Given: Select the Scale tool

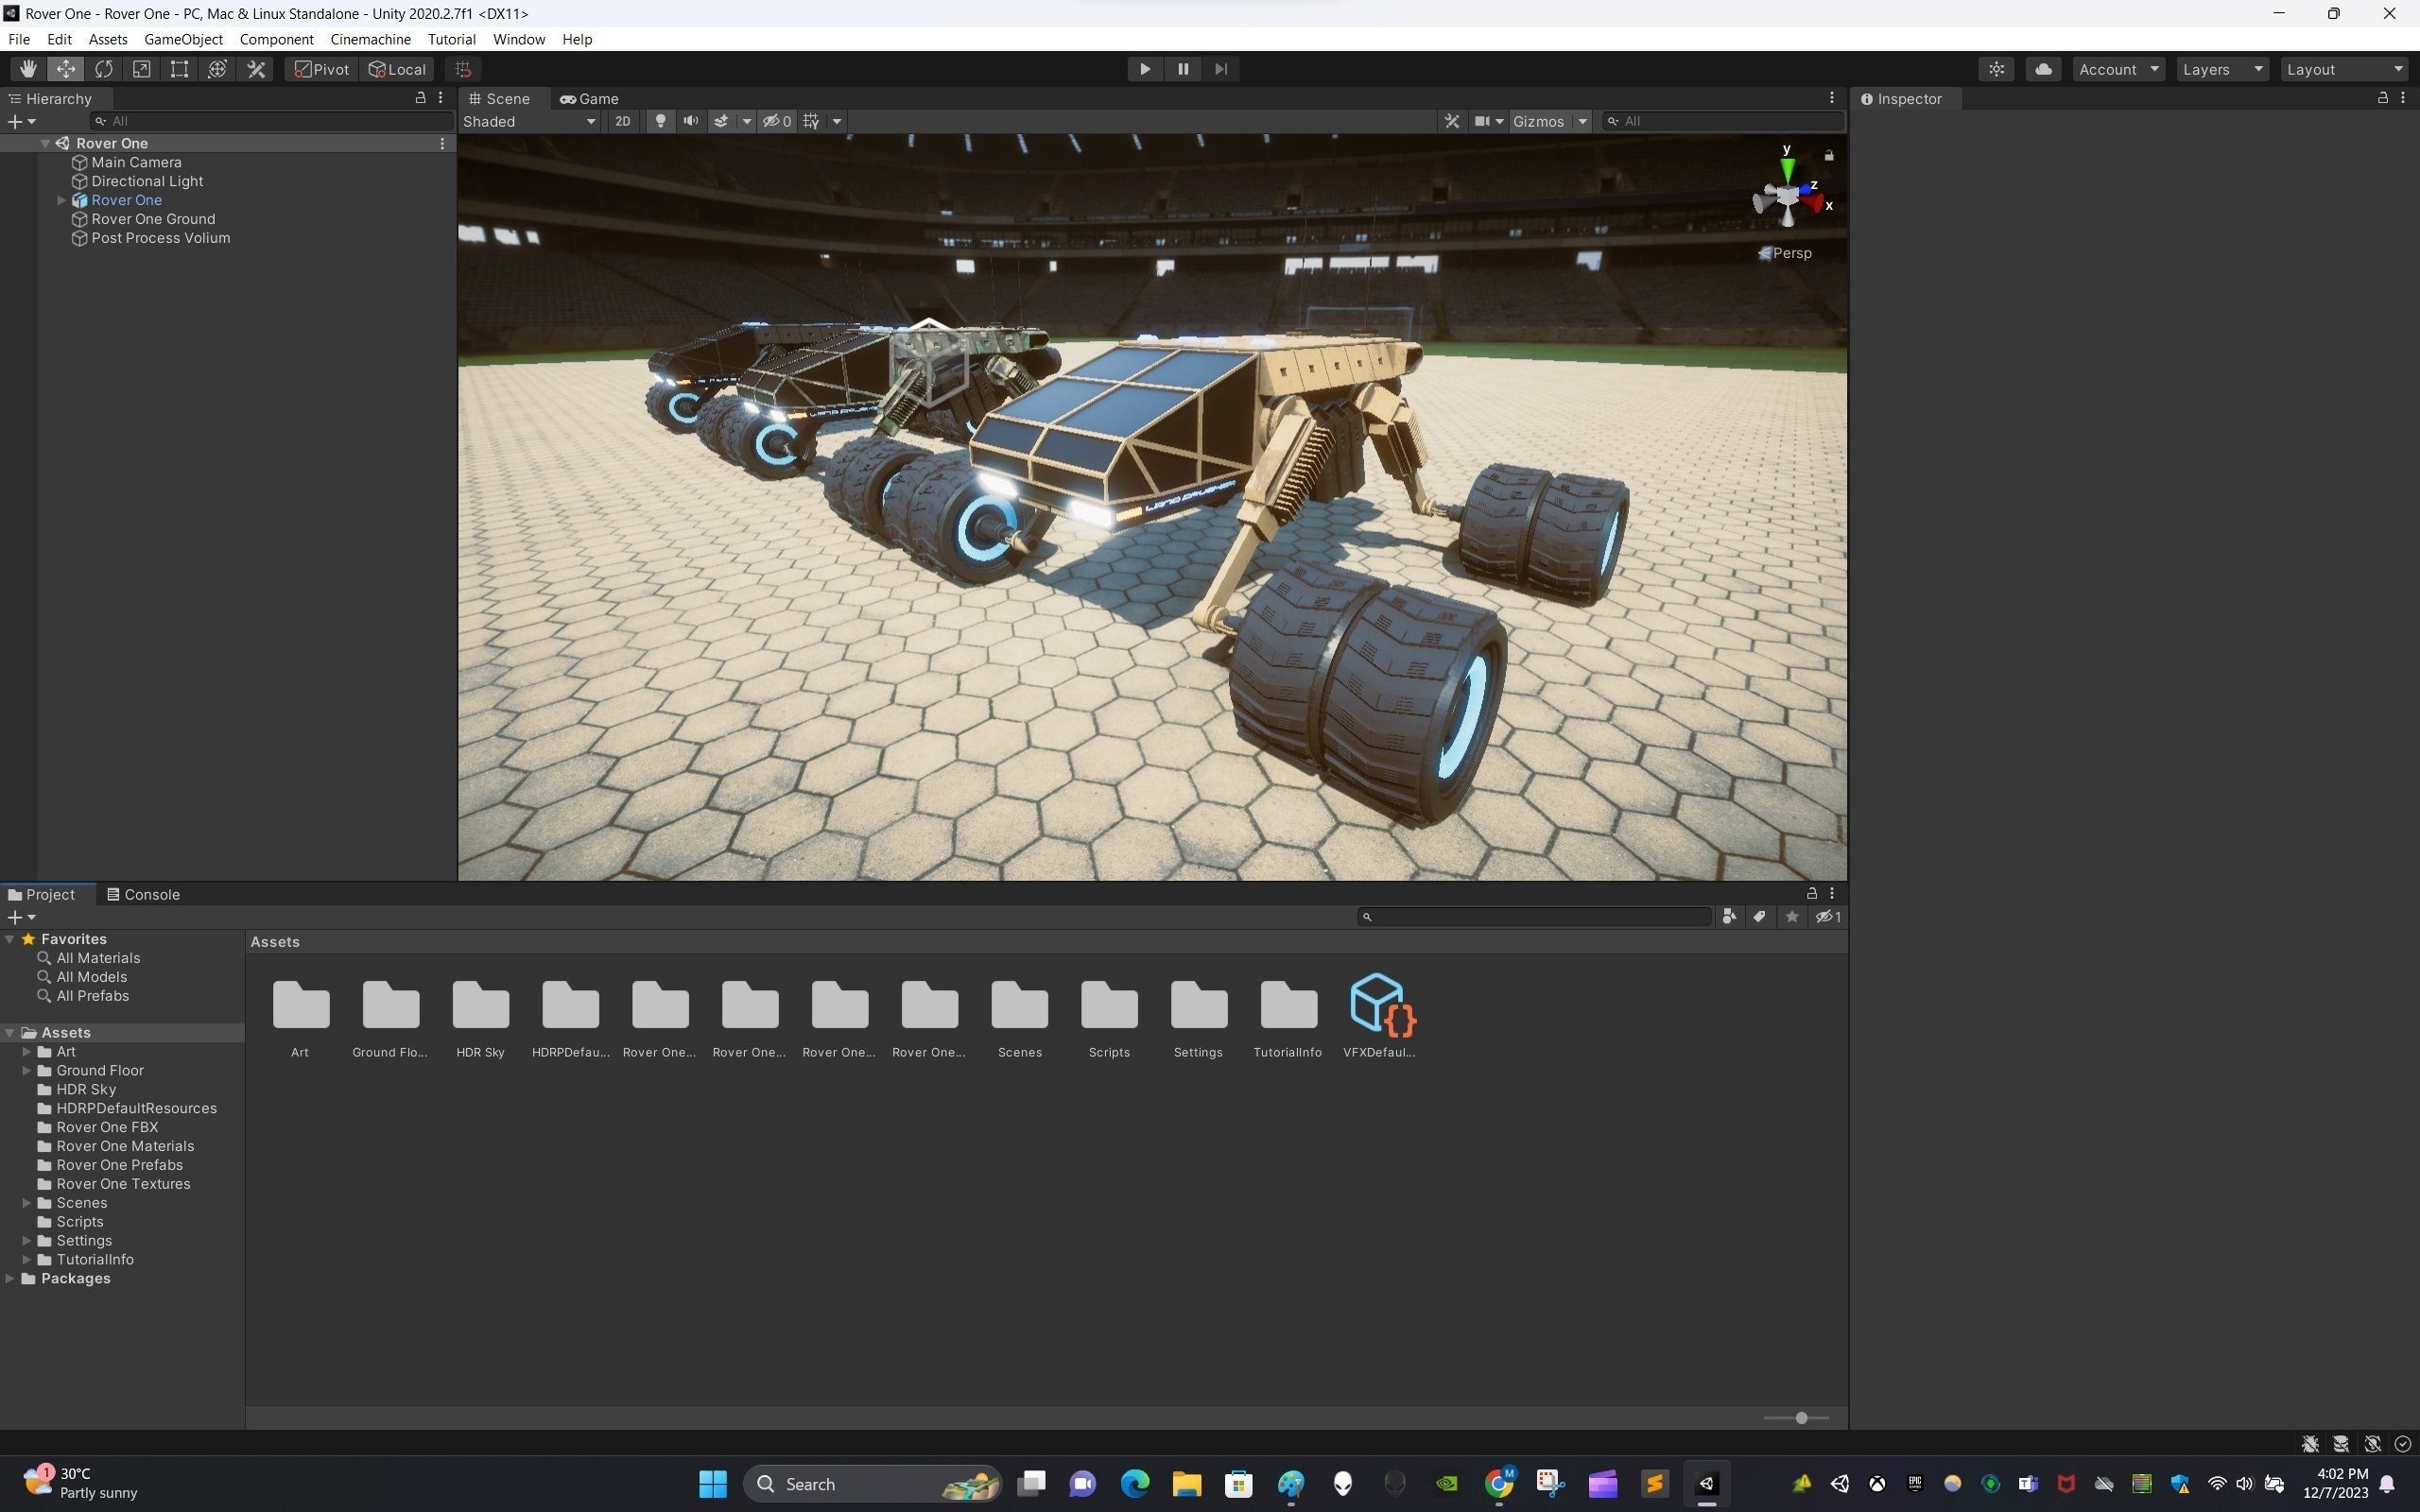Looking at the screenshot, I should tap(142, 69).
